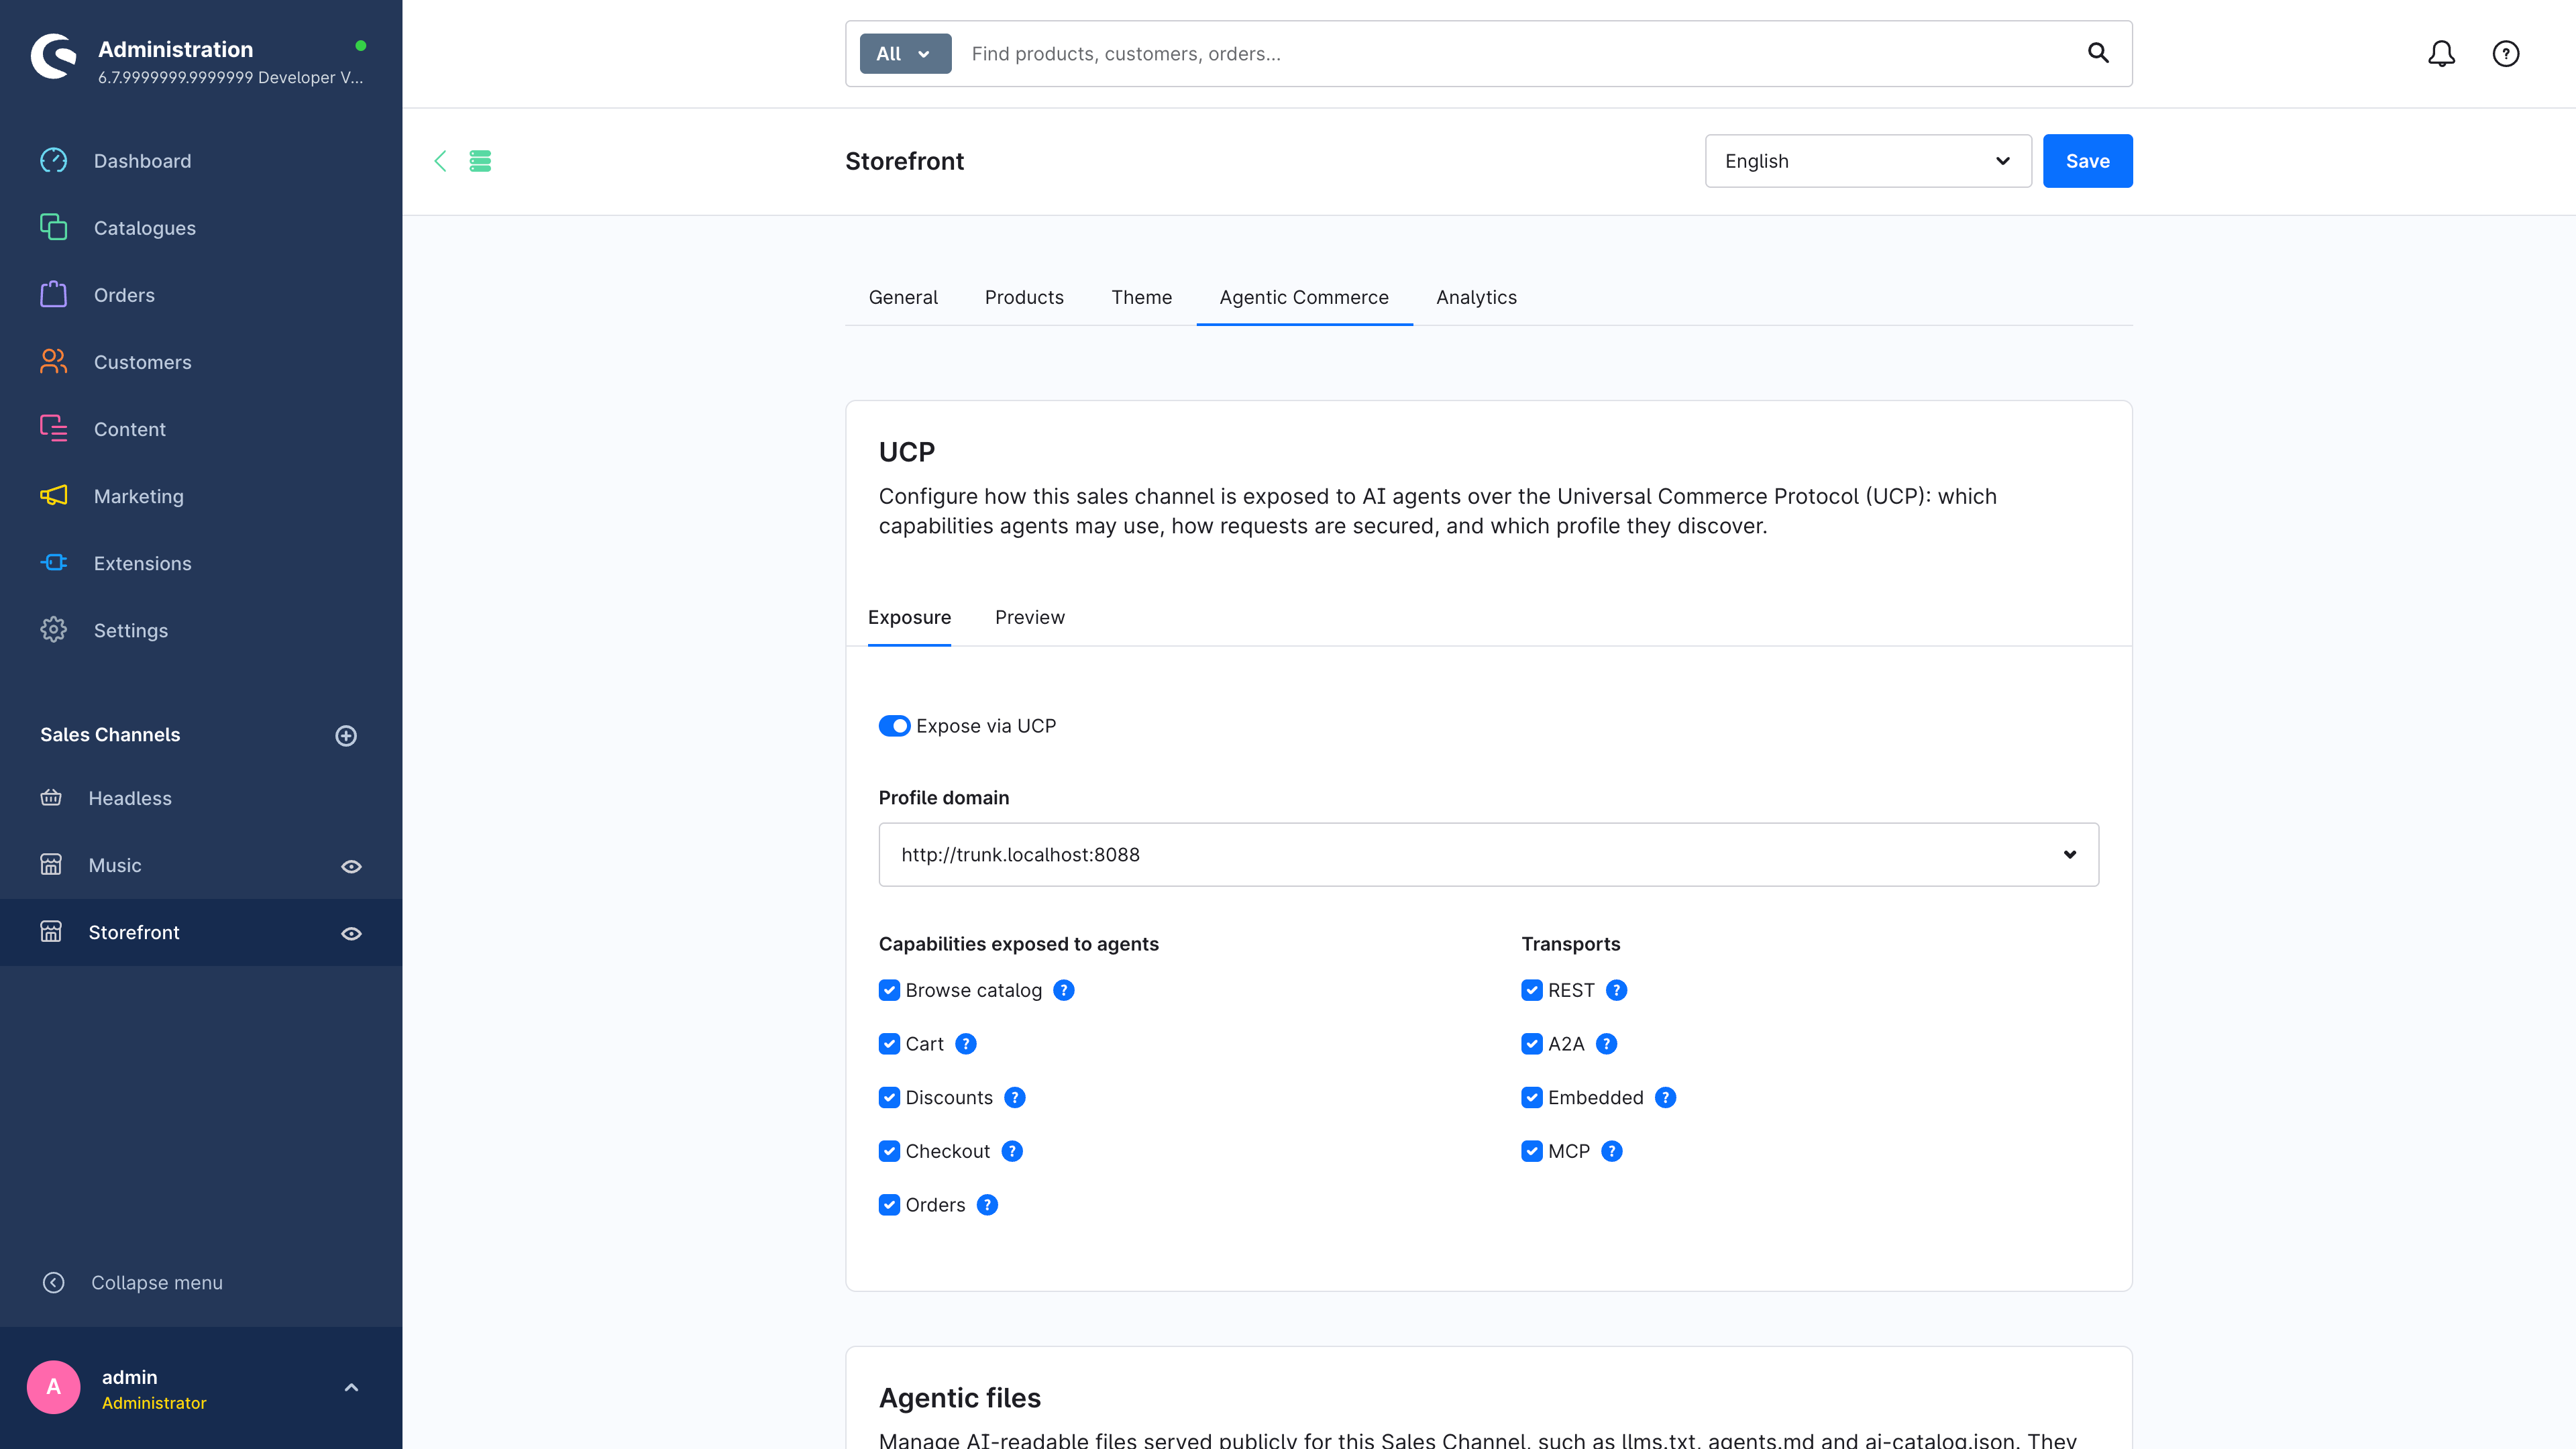Go back using the left arrow icon

(440, 161)
